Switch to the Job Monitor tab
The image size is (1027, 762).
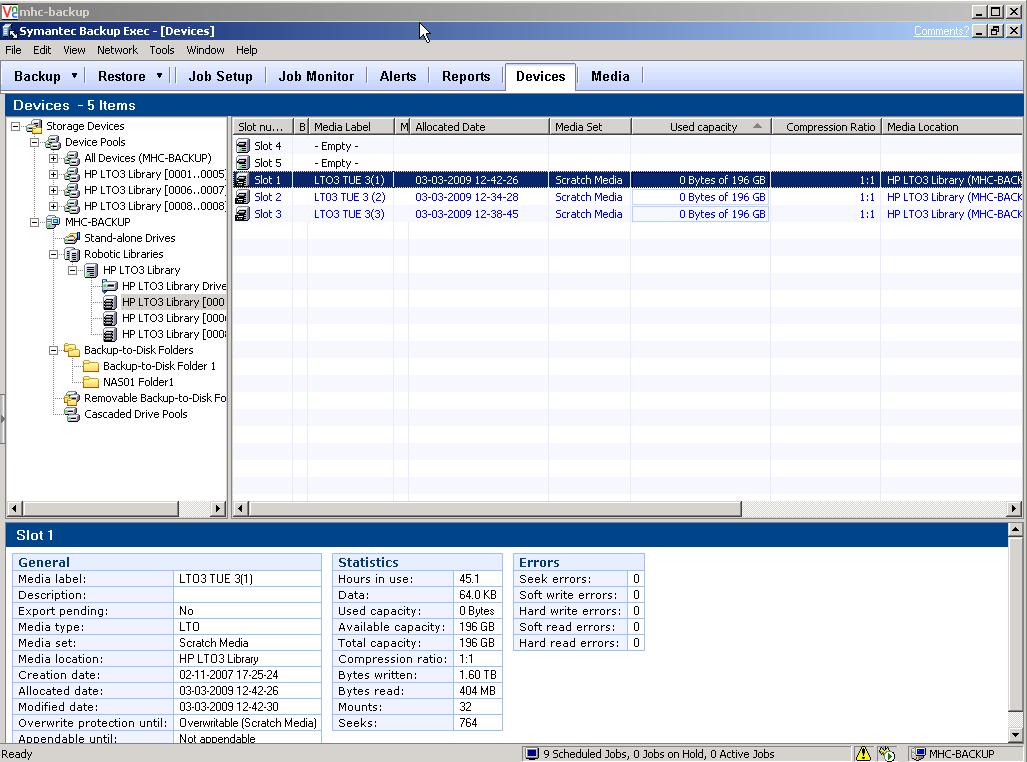316,77
